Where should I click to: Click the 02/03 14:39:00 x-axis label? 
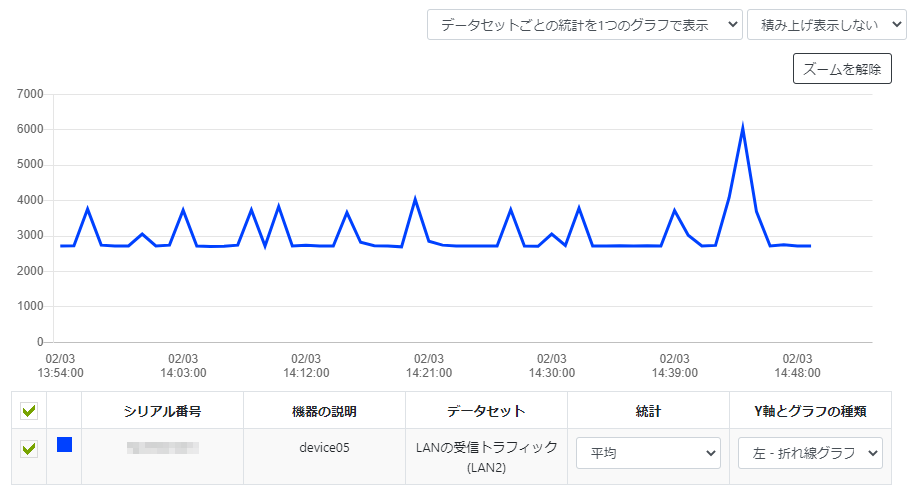coord(674,366)
